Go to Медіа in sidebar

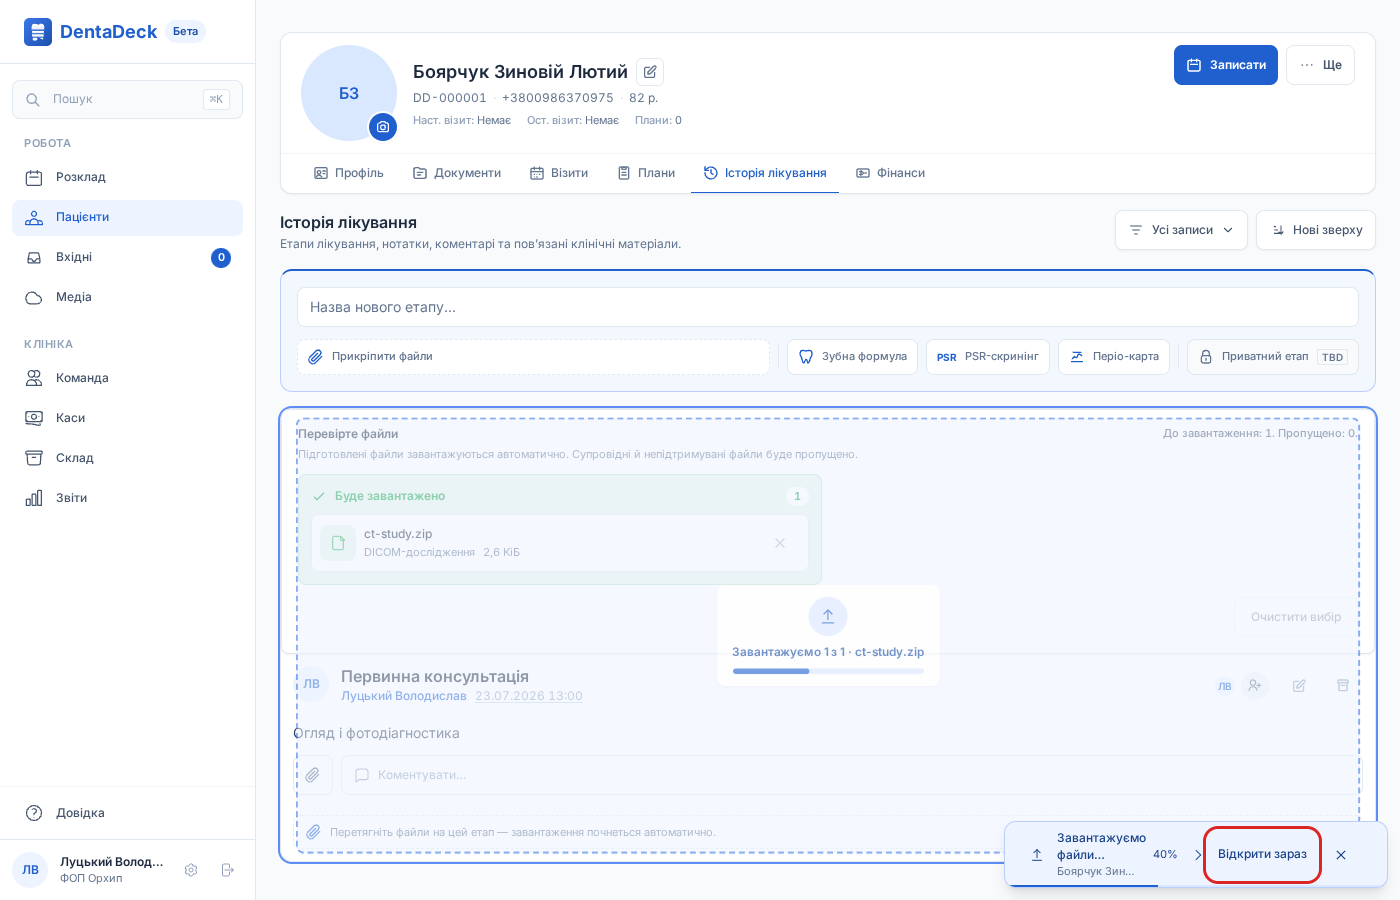(x=127, y=297)
